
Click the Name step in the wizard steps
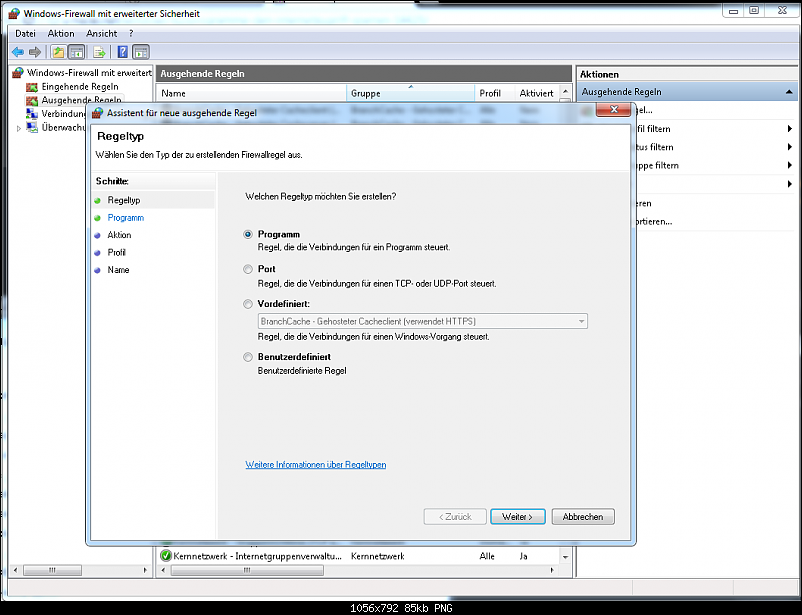coord(118,270)
